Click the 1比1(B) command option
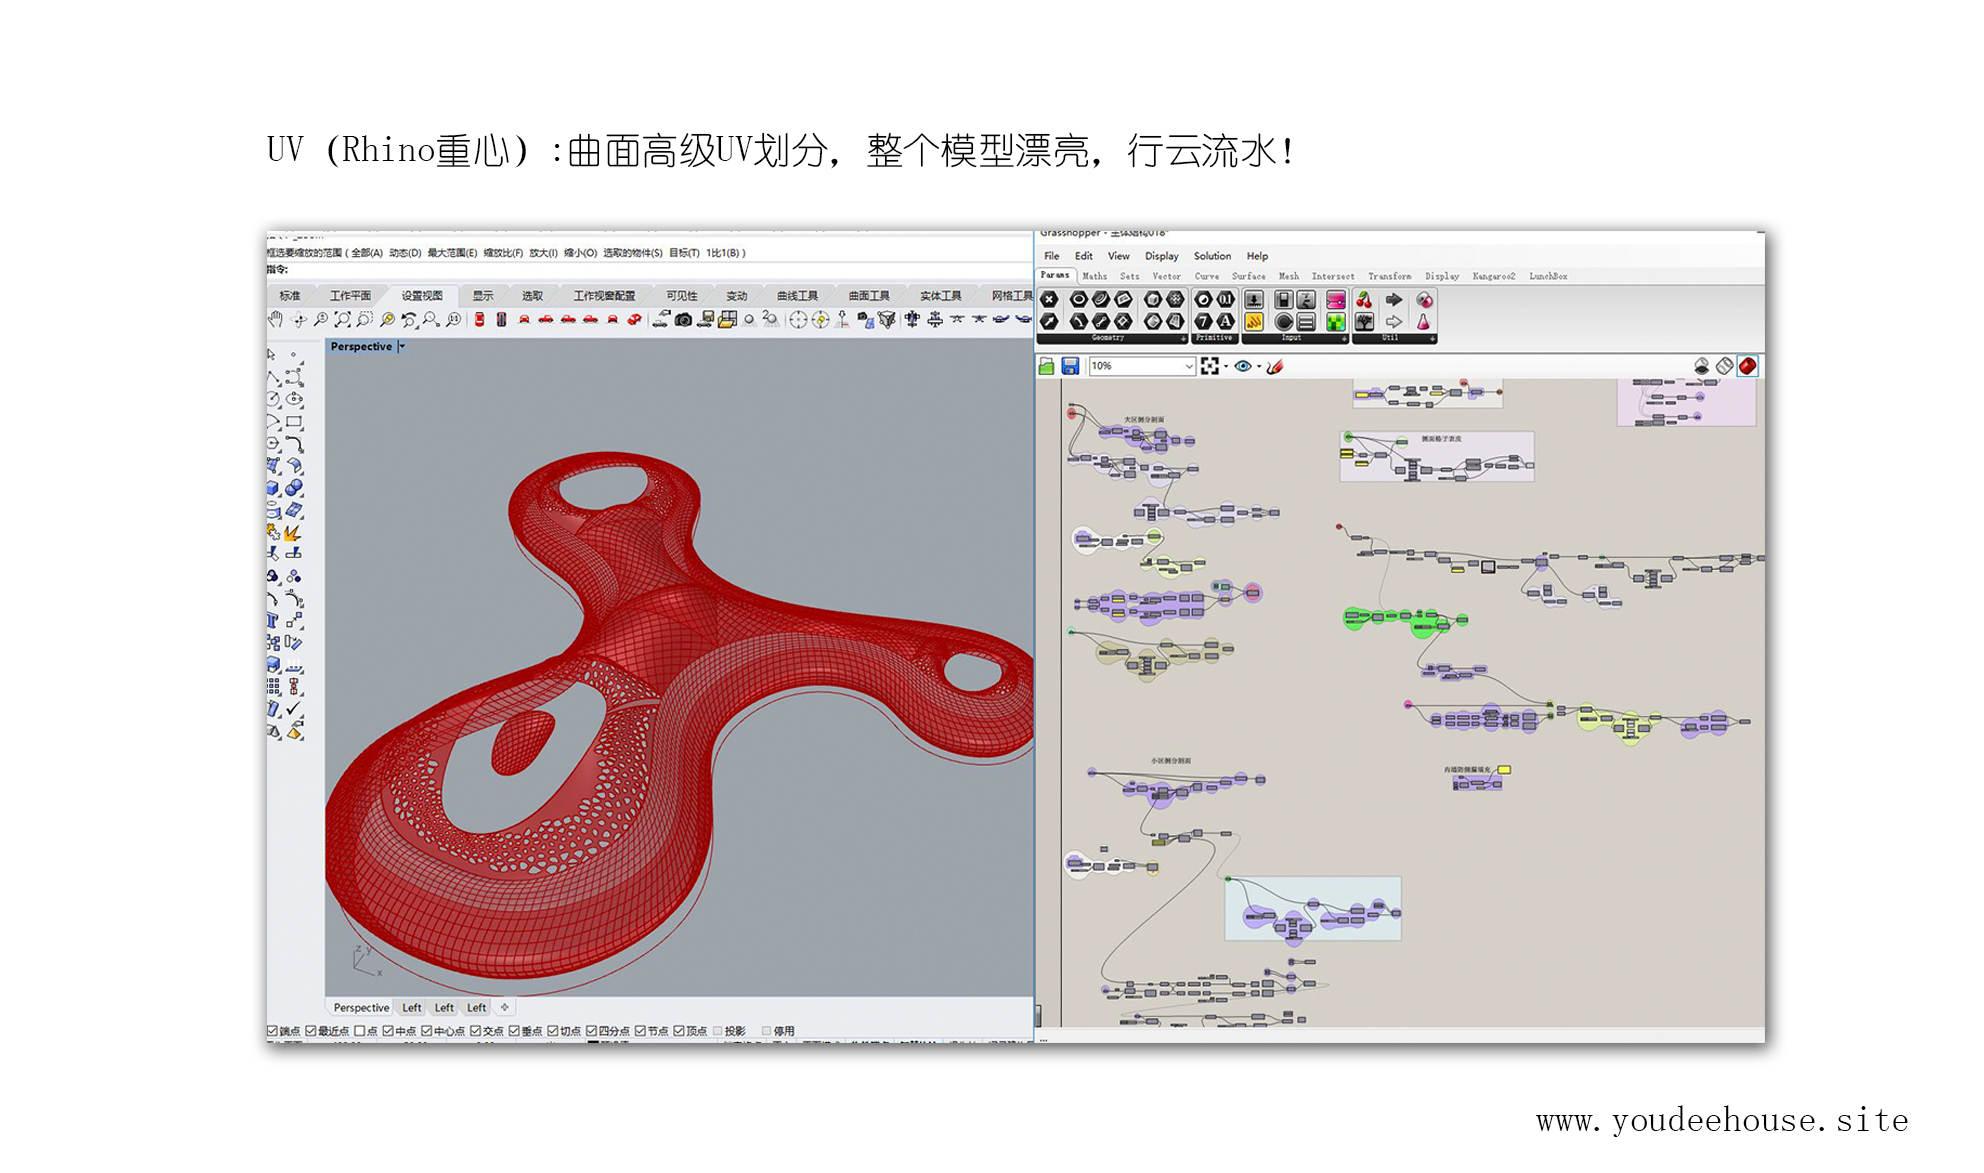Viewport: 1984px width, 1173px height. [723, 253]
